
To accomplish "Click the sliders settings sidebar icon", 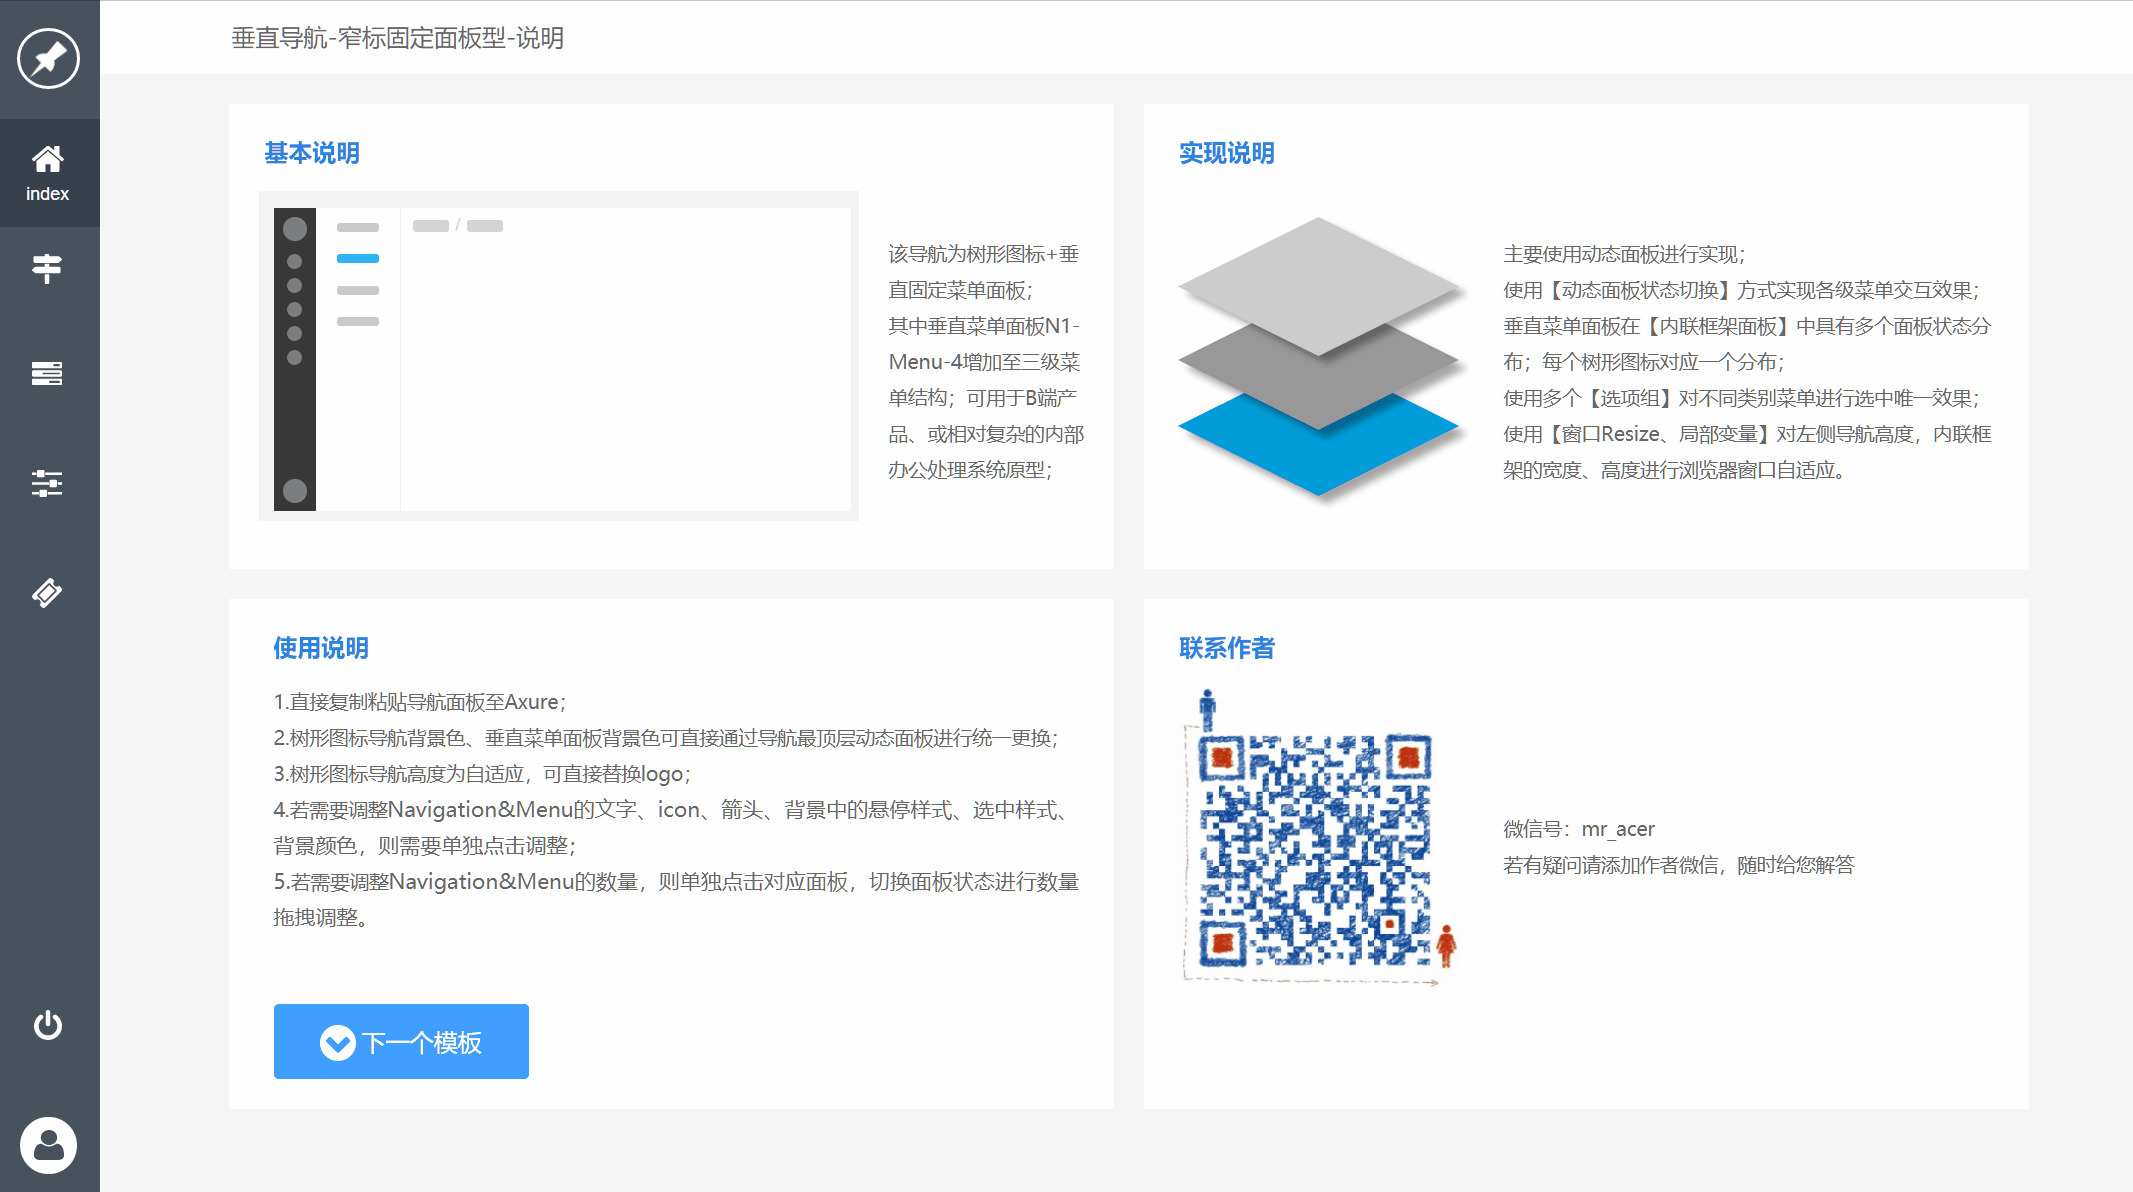I will point(47,484).
